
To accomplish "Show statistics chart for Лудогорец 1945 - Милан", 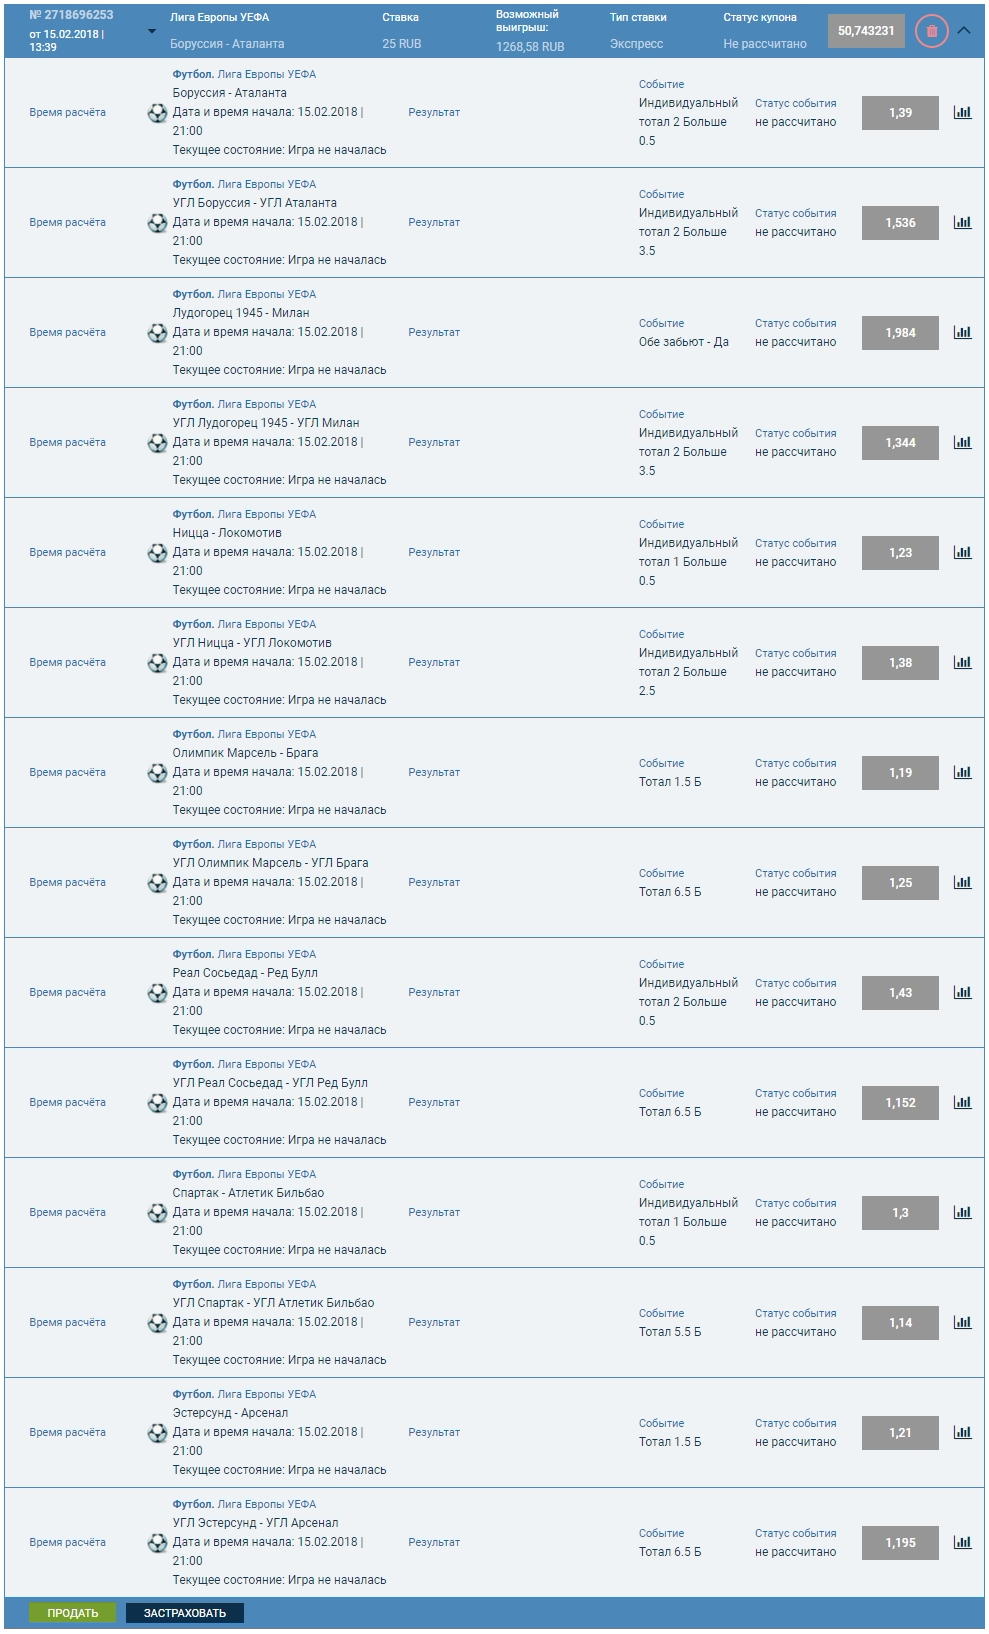I will click(x=962, y=333).
